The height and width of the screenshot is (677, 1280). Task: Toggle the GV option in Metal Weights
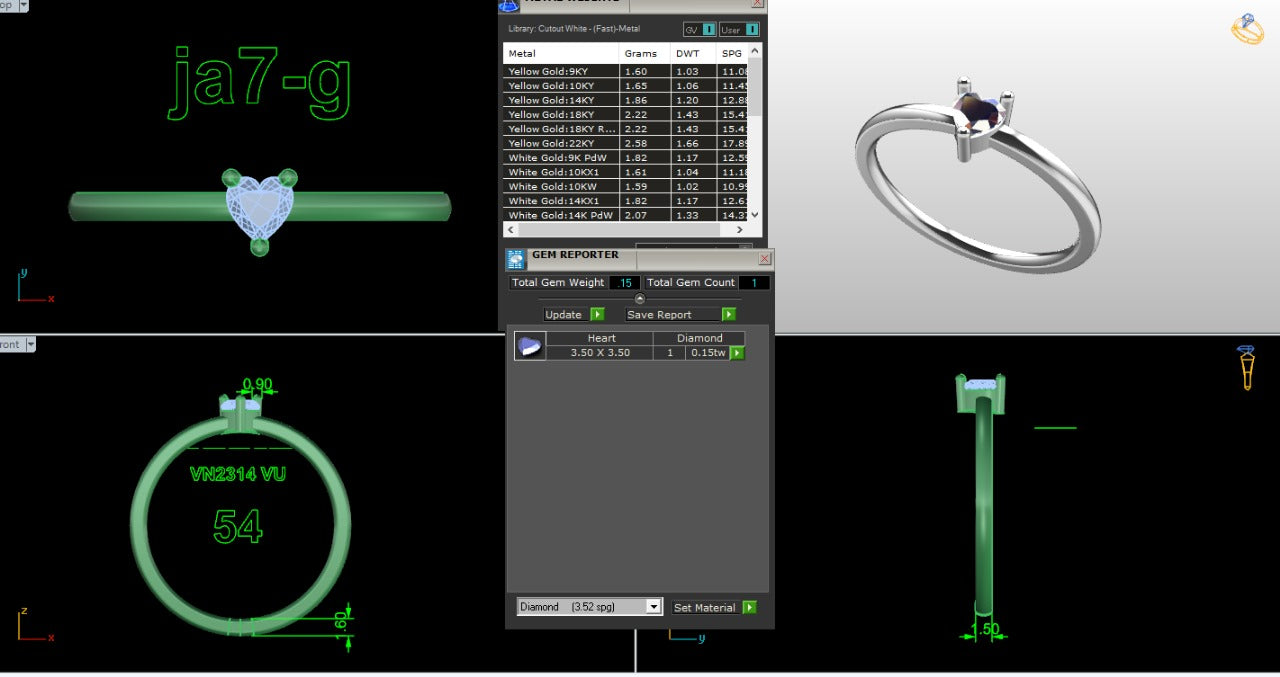point(700,30)
